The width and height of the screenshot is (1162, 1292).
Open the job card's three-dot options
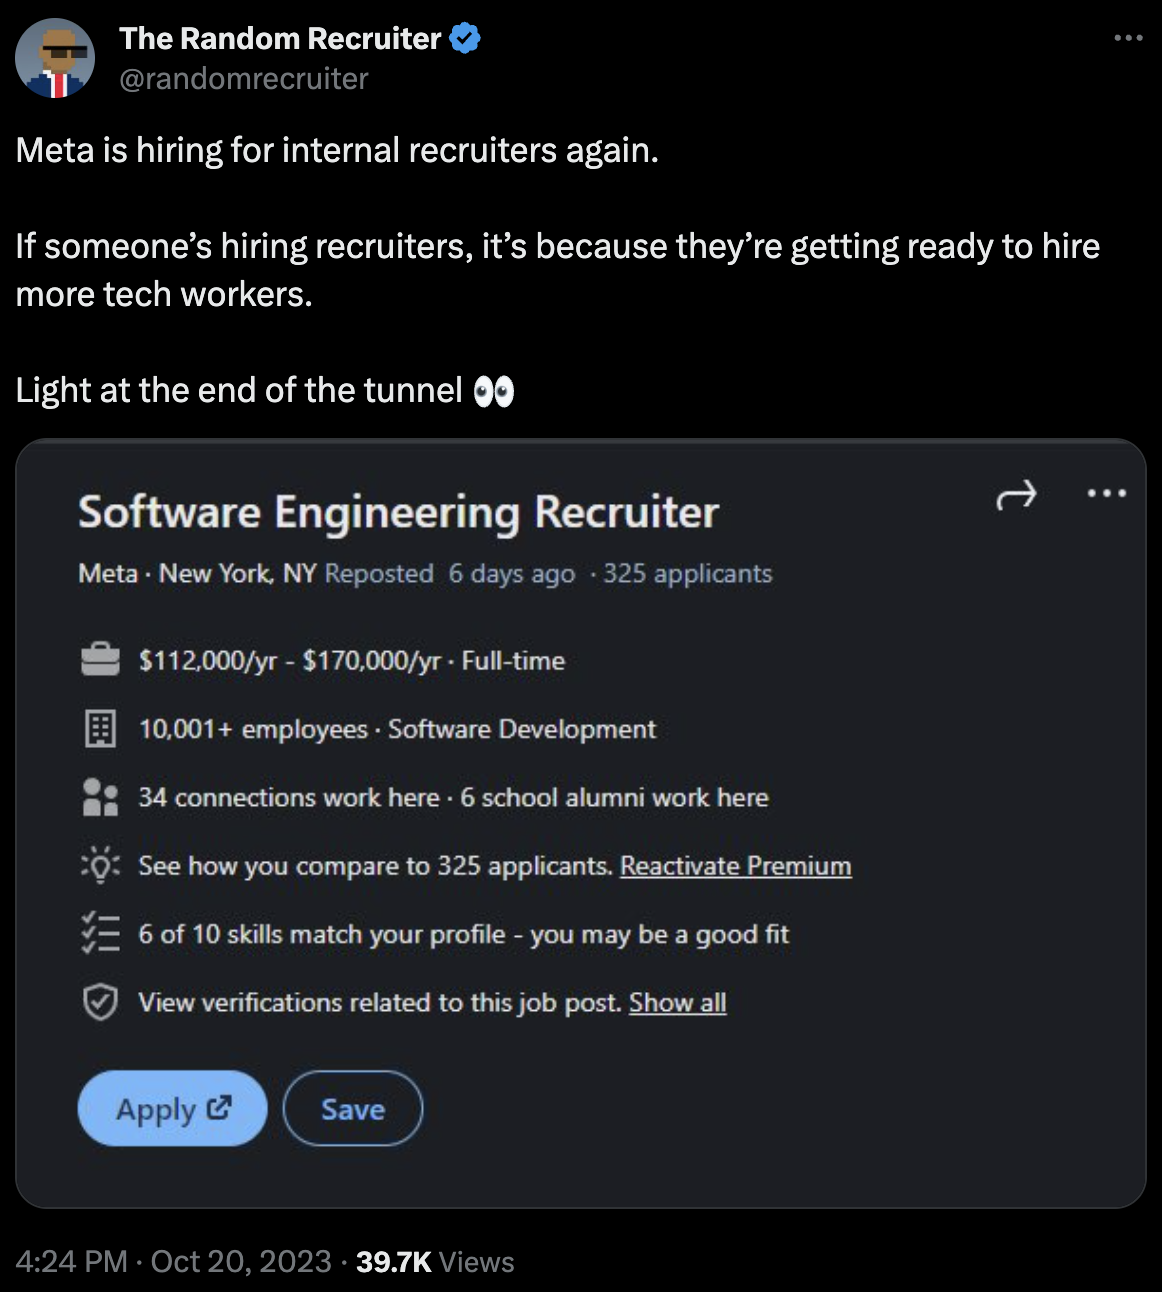(x=1107, y=493)
